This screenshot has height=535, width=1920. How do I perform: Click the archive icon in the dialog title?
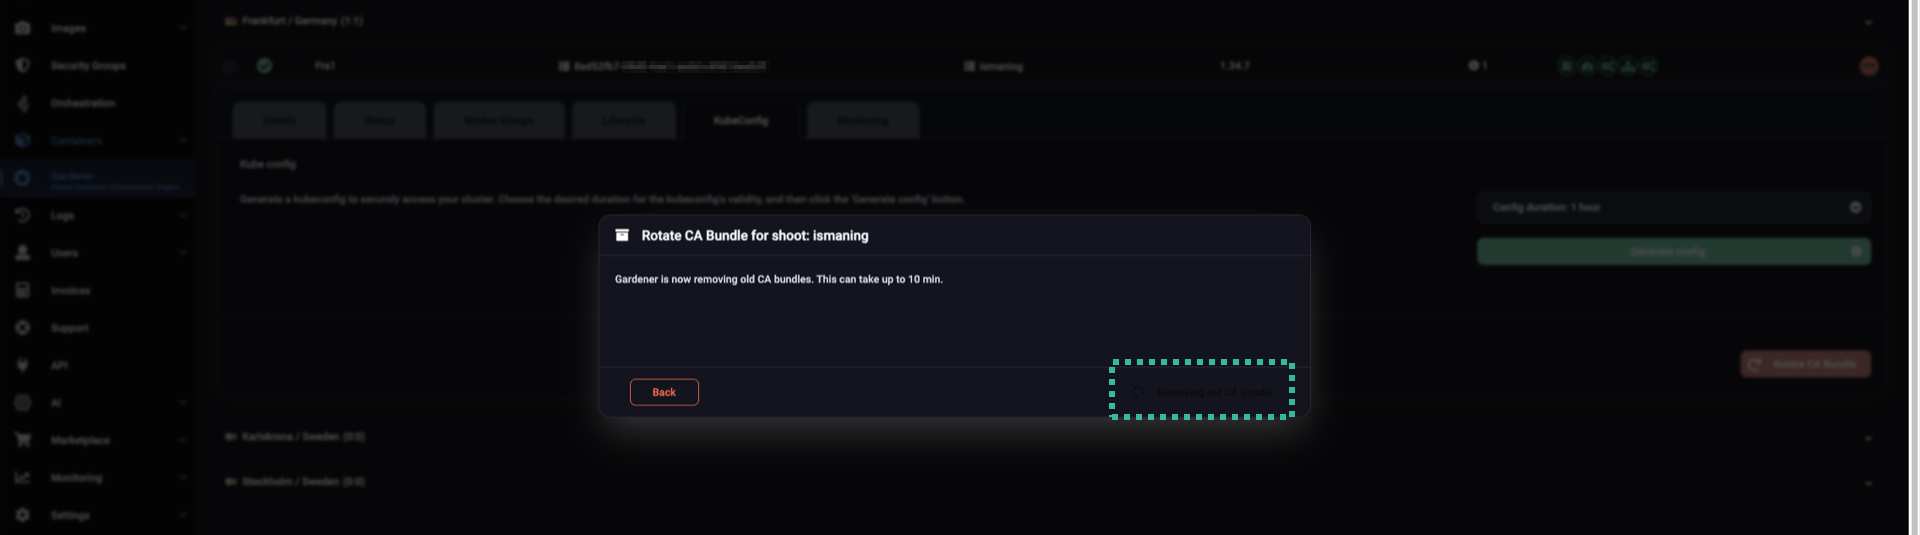(x=622, y=235)
